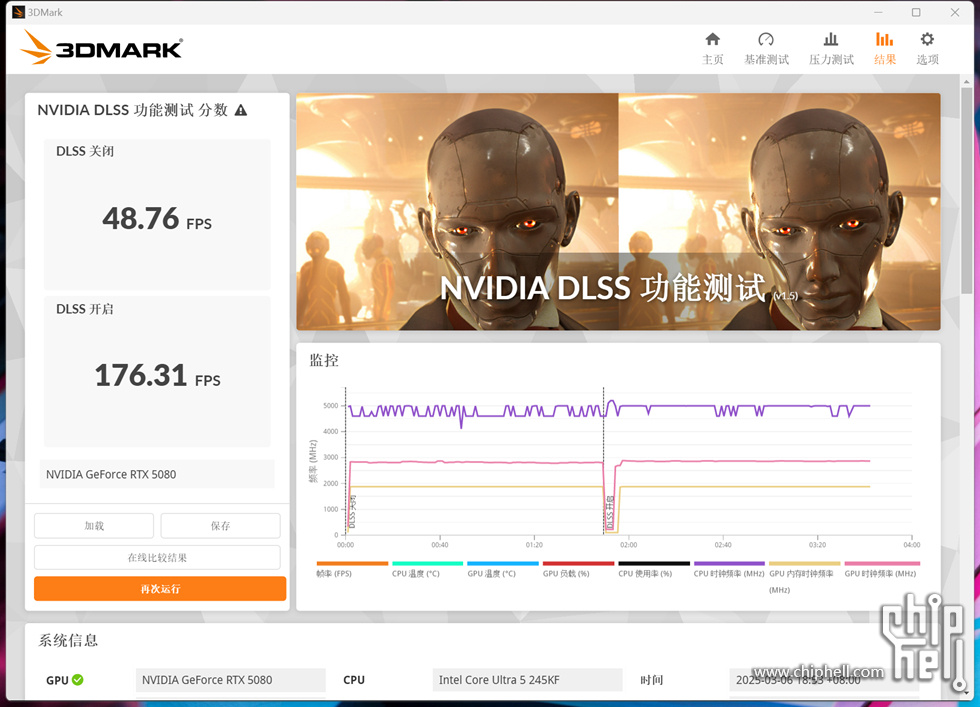Viewport: 980px width, 707px height.
Task: Click the 加载 load button
Action: 94,526
